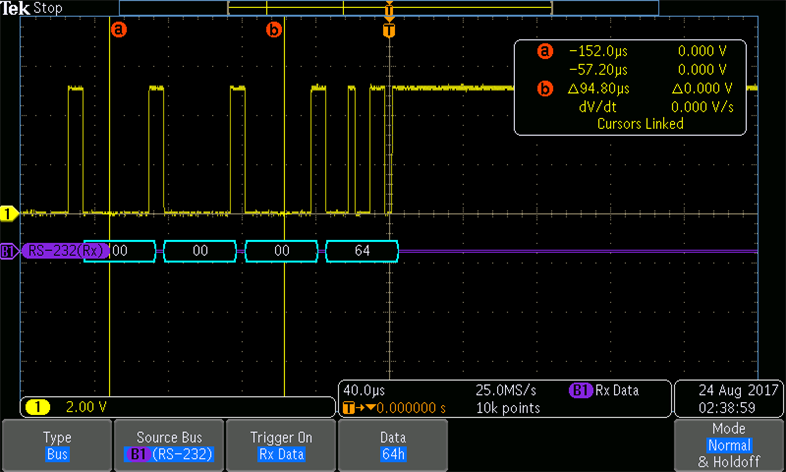The height and width of the screenshot is (472, 786).
Task: Toggle the Cursors Linked setting
Action: click(x=639, y=124)
